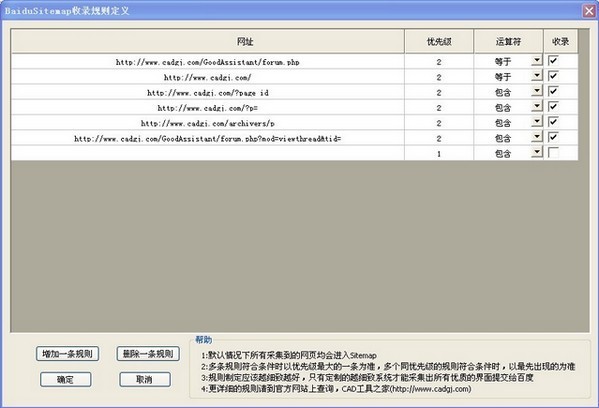Open the 包含 dropdown for the ?p= rule
This screenshot has height=408, width=599.
(x=537, y=106)
